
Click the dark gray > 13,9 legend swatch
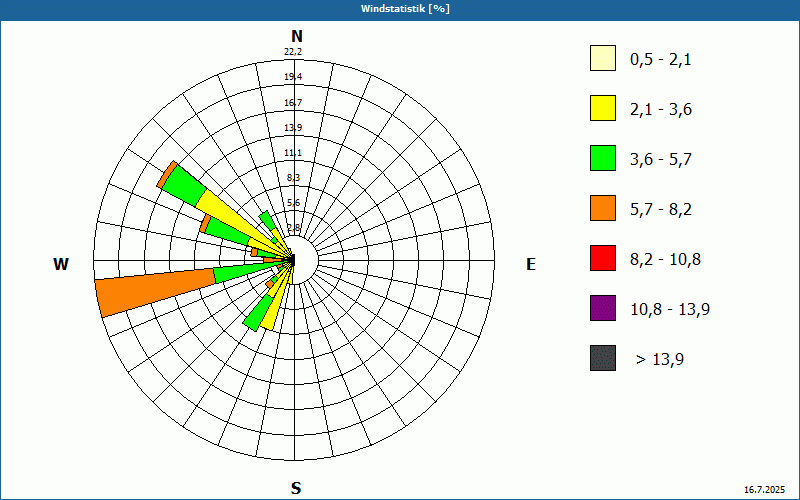pyautogui.click(x=603, y=358)
